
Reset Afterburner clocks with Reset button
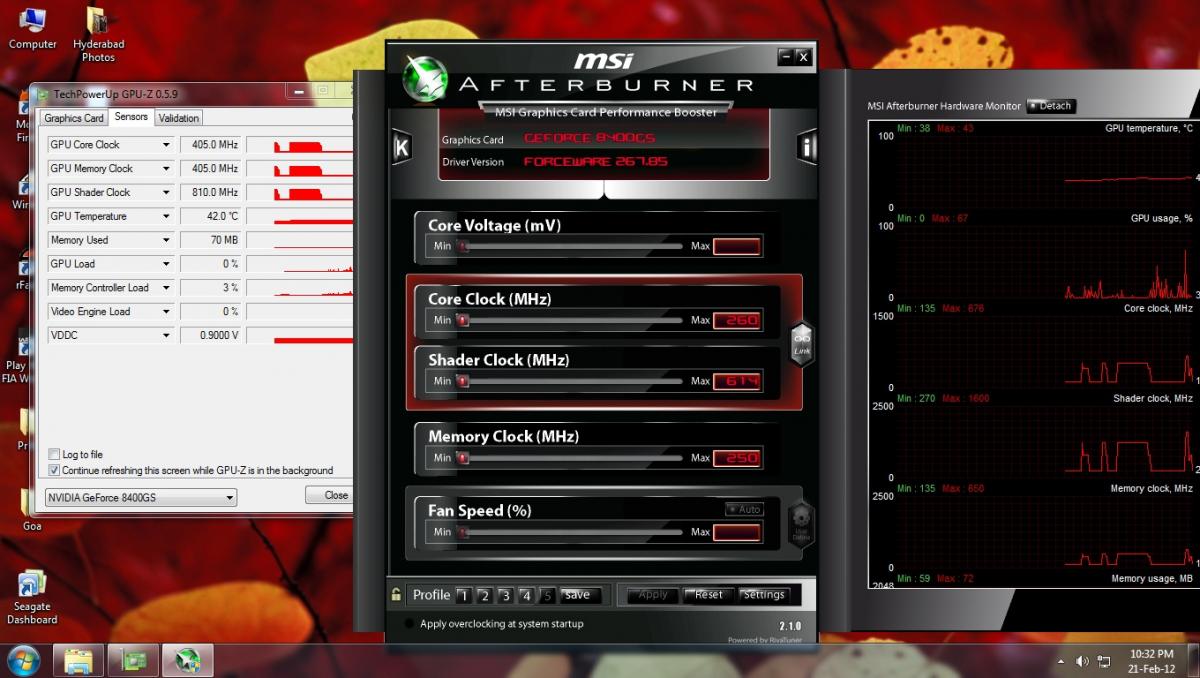(709, 594)
